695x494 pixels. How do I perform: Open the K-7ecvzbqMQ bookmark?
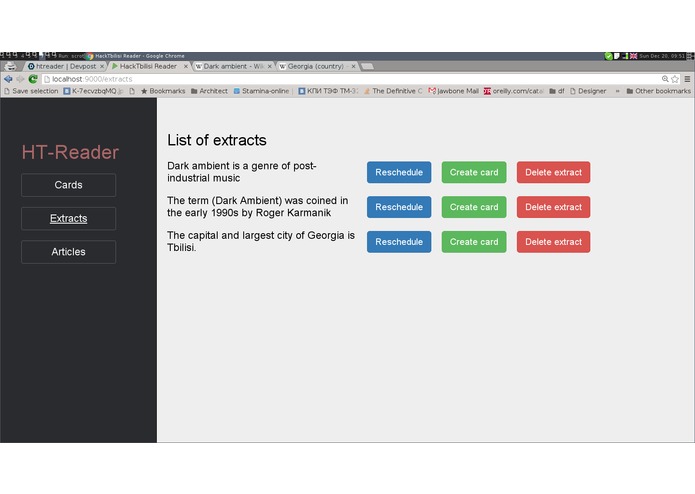[93, 91]
